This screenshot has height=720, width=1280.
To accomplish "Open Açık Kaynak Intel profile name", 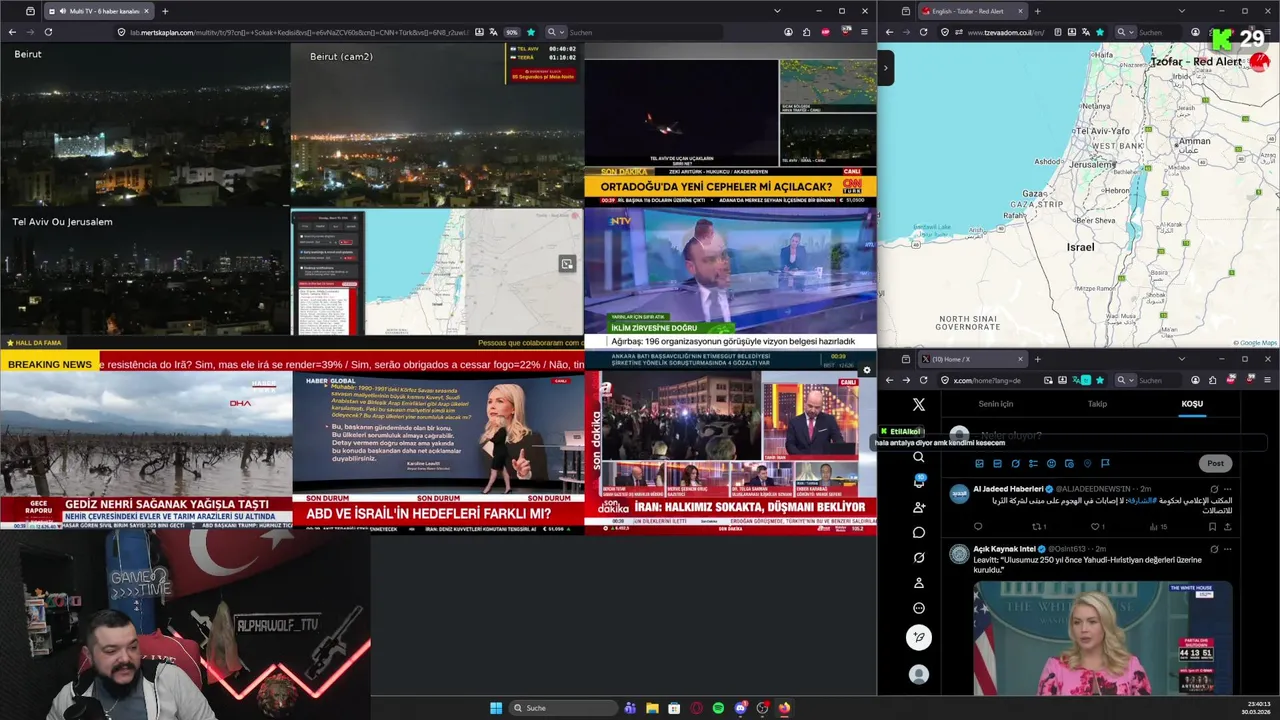I will (x=1005, y=549).
